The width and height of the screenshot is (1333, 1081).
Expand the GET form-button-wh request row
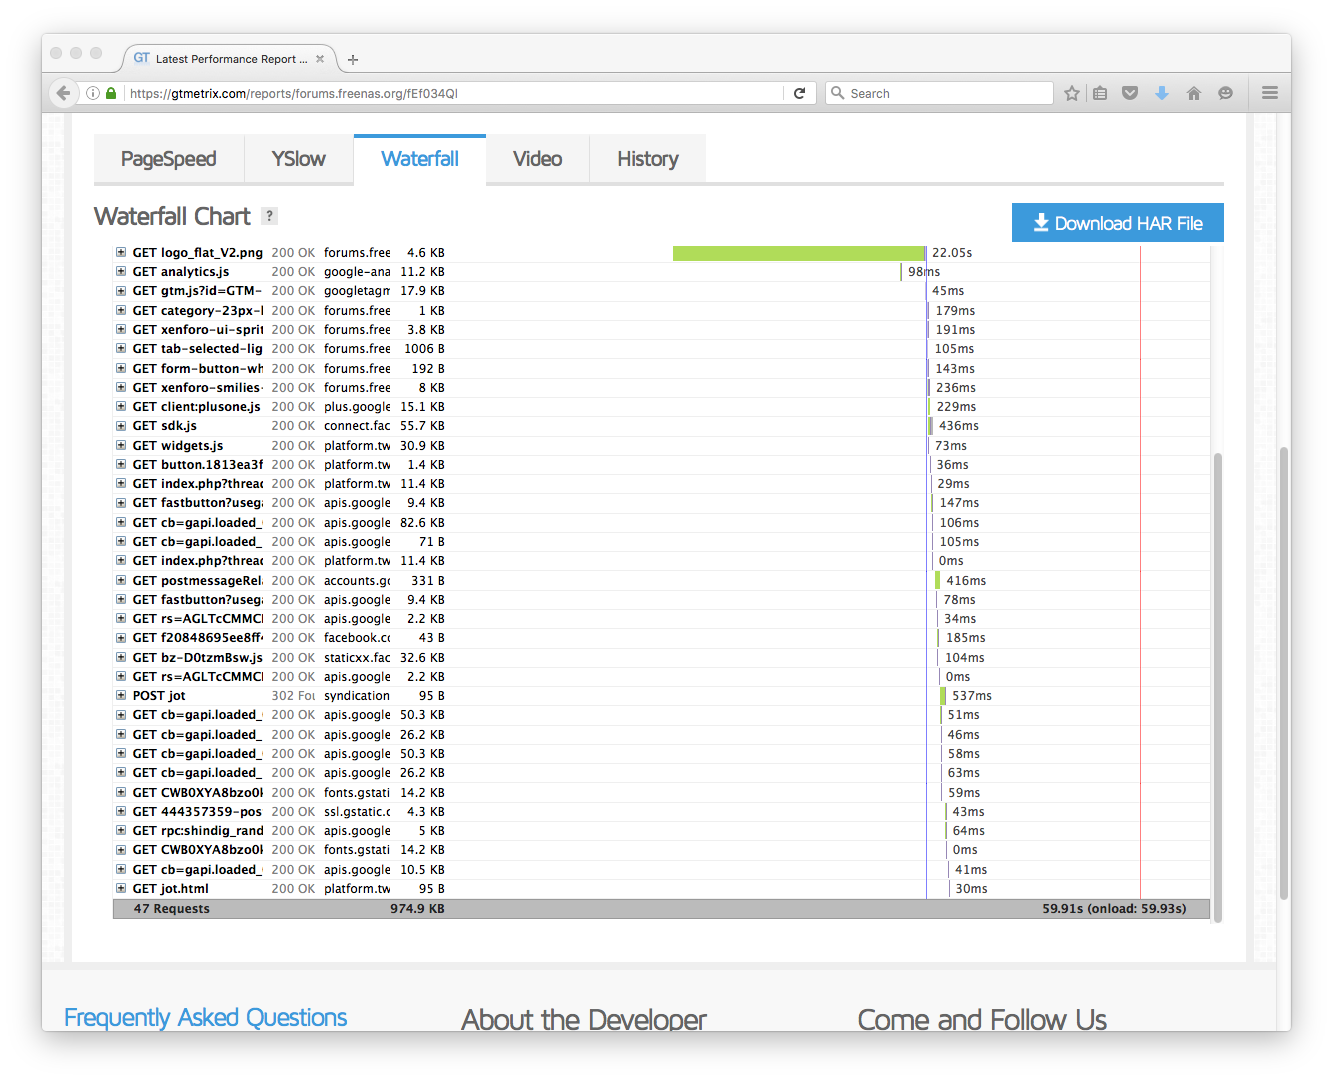[121, 369]
